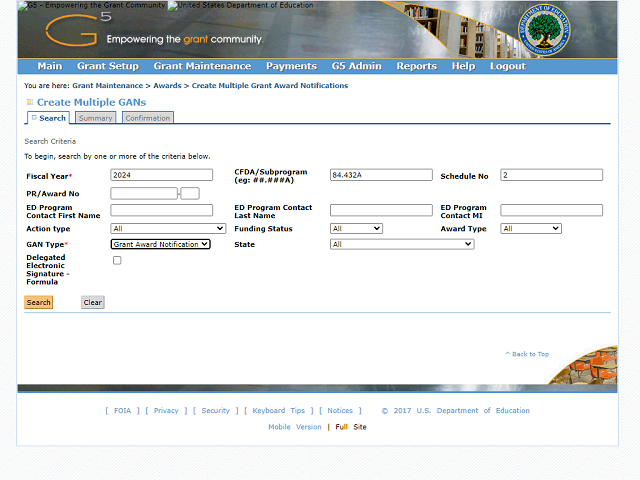Viewport: 640px width, 480px height.
Task: Click the Search Criteria heading text
Action: pos(50,141)
